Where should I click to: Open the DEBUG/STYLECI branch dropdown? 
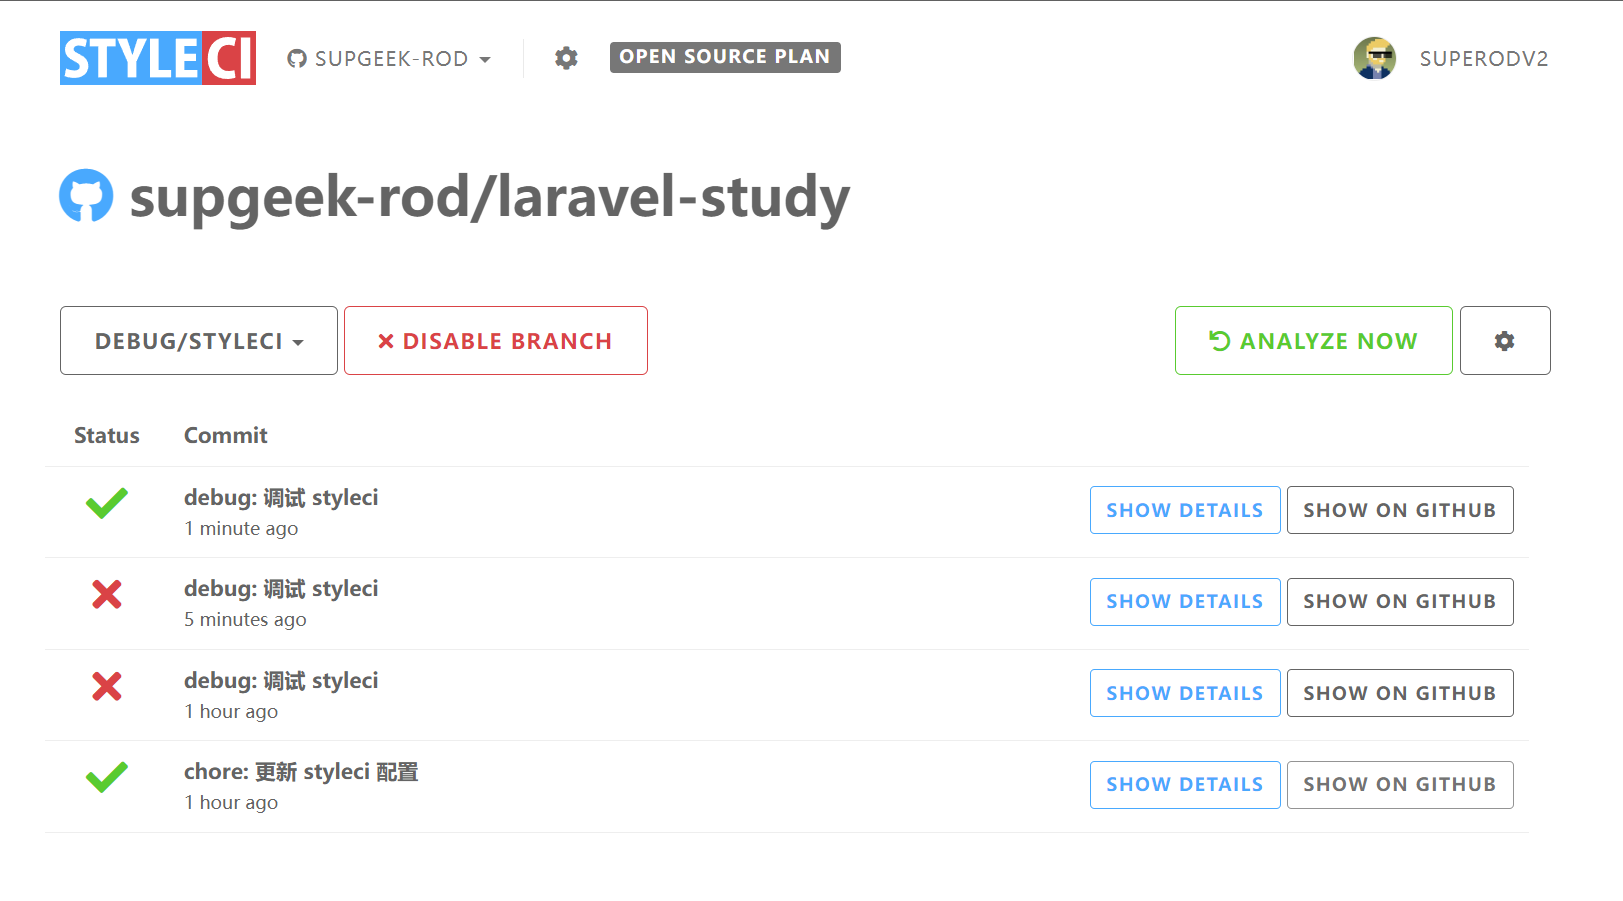(x=198, y=341)
